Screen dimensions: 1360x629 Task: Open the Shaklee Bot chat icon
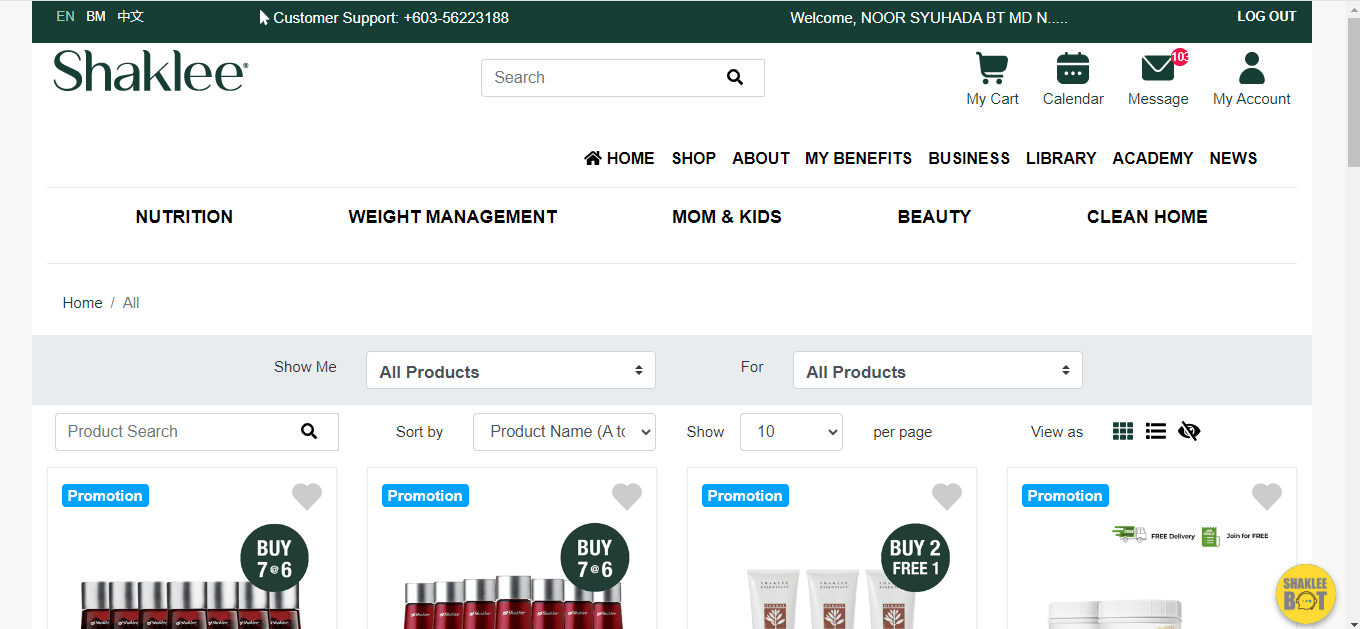coord(1306,595)
